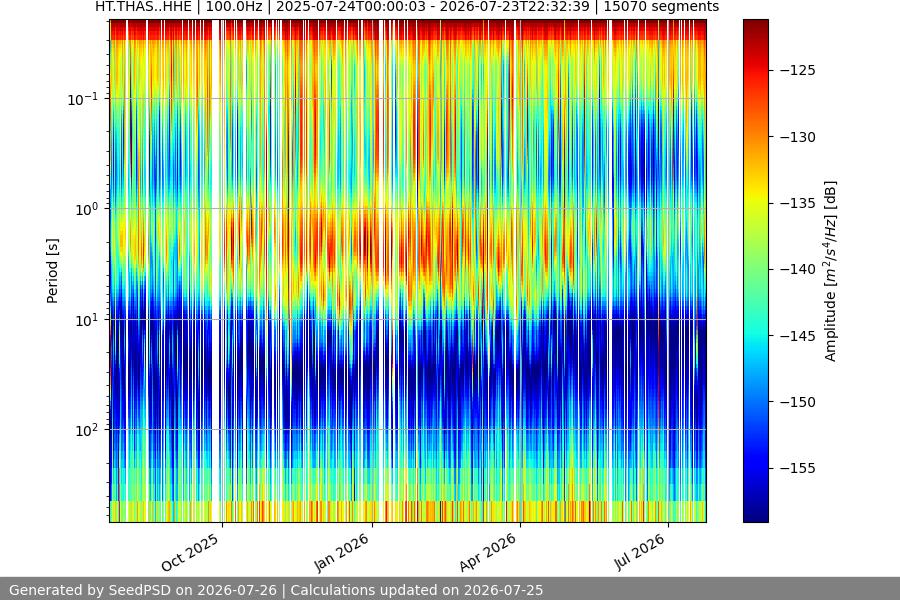The width and height of the screenshot is (900, 600).
Task: Click the amplitude colorbar gradient
Action: click(x=755, y=271)
